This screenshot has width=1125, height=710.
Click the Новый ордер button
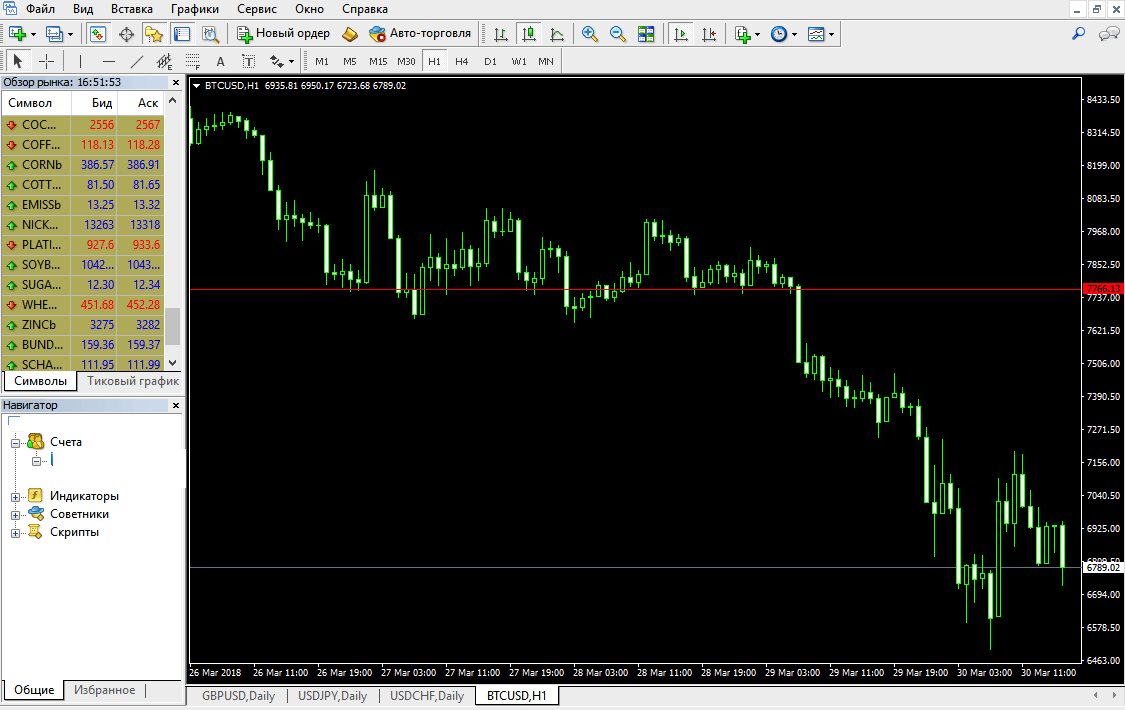[x=283, y=34]
